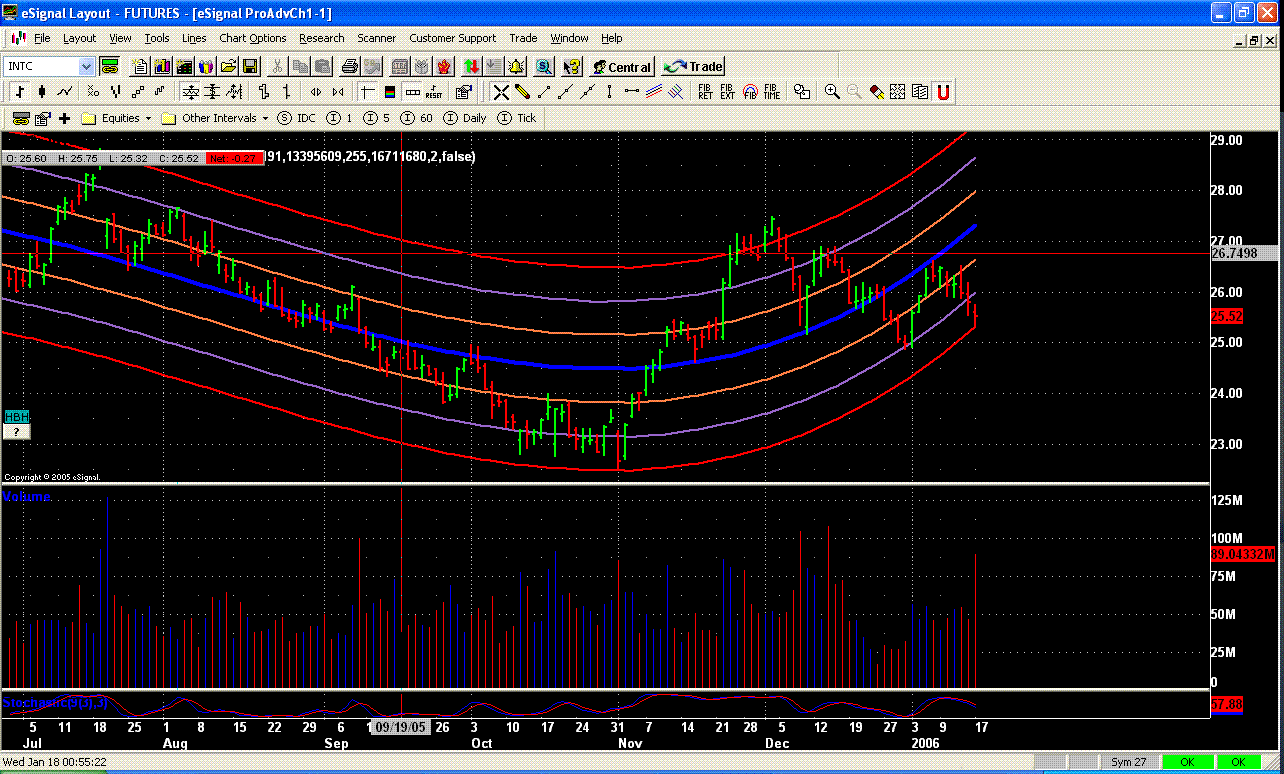The image size is (1284, 774).
Task: Toggle the Daily interval
Action: point(466,117)
